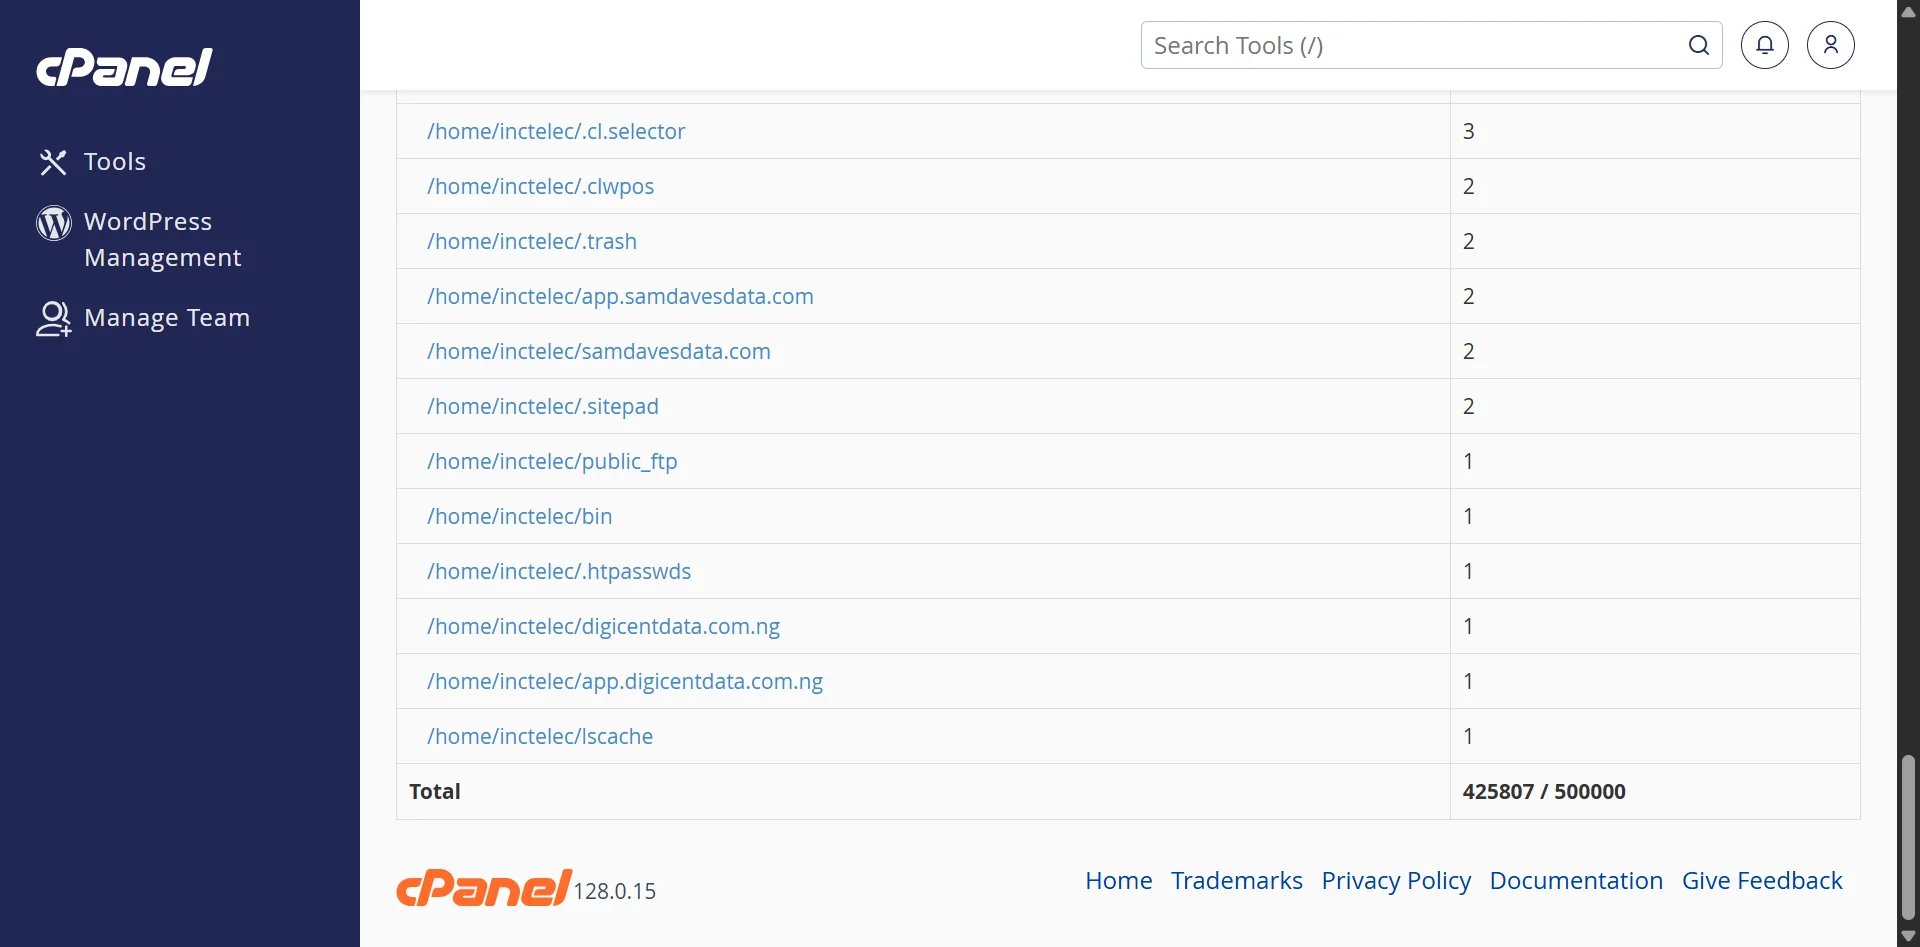The image size is (1920, 947).
Task: Click the Give Feedback footer link
Action: (1762, 880)
